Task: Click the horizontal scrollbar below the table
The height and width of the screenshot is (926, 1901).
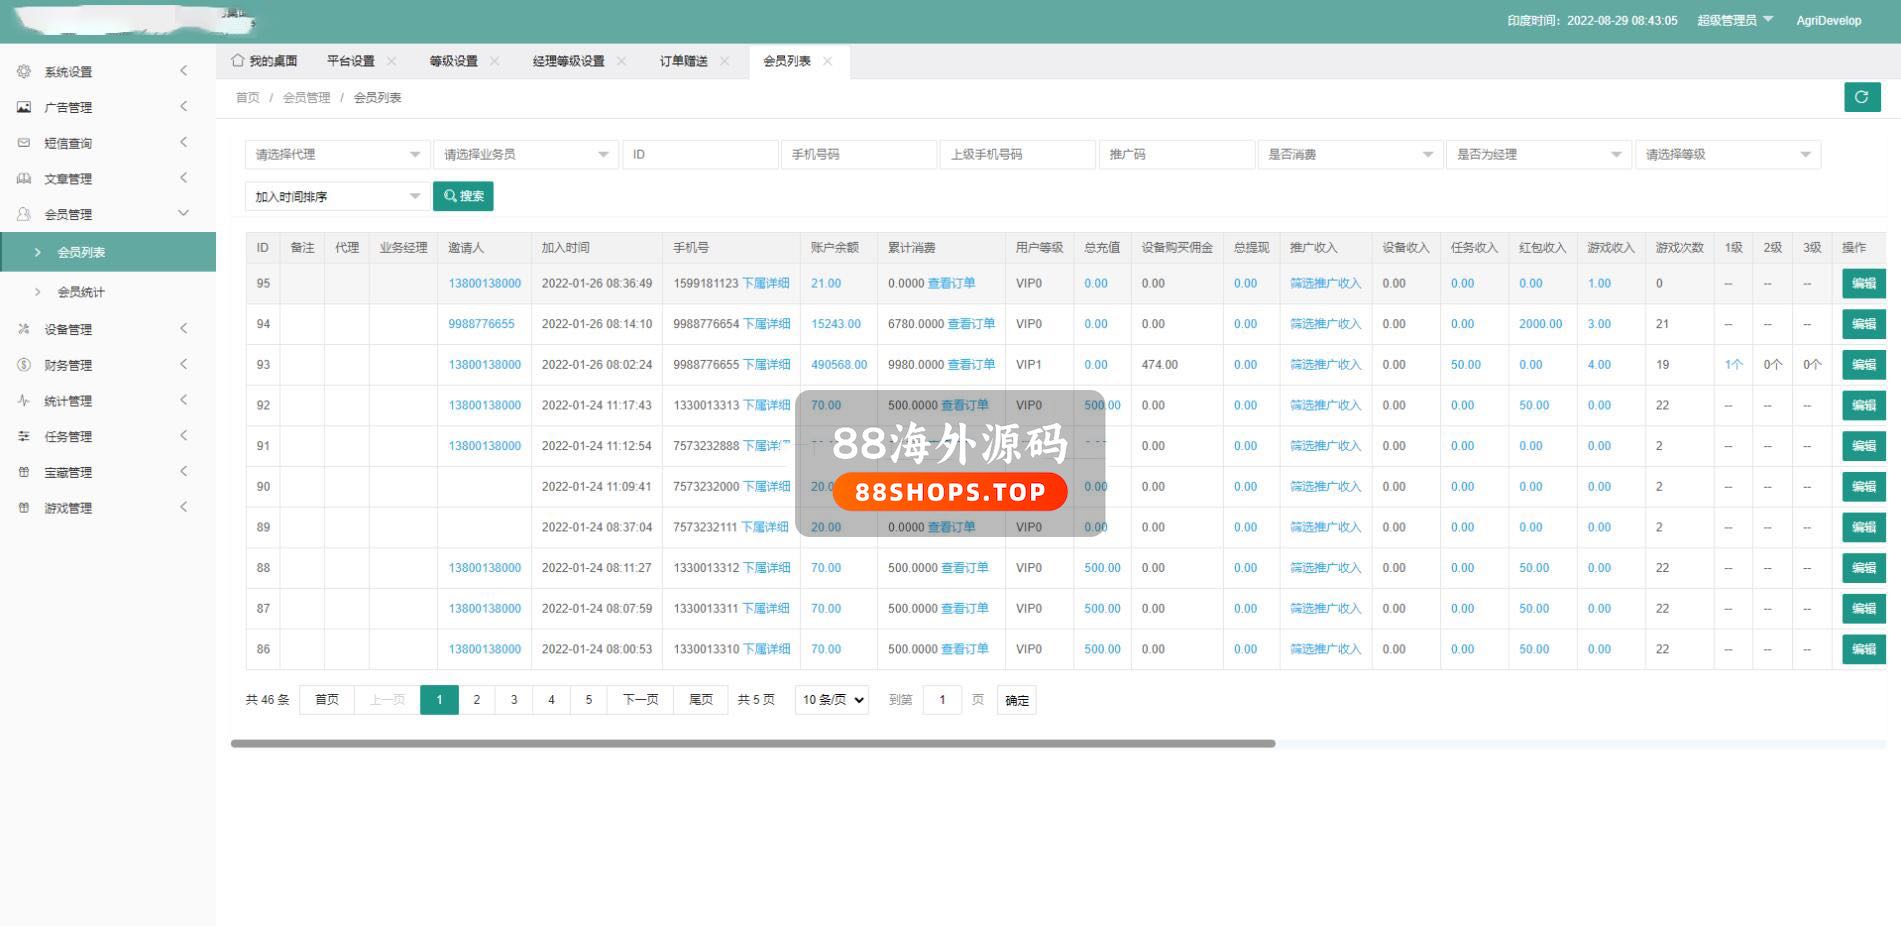Action: tap(752, 744)
